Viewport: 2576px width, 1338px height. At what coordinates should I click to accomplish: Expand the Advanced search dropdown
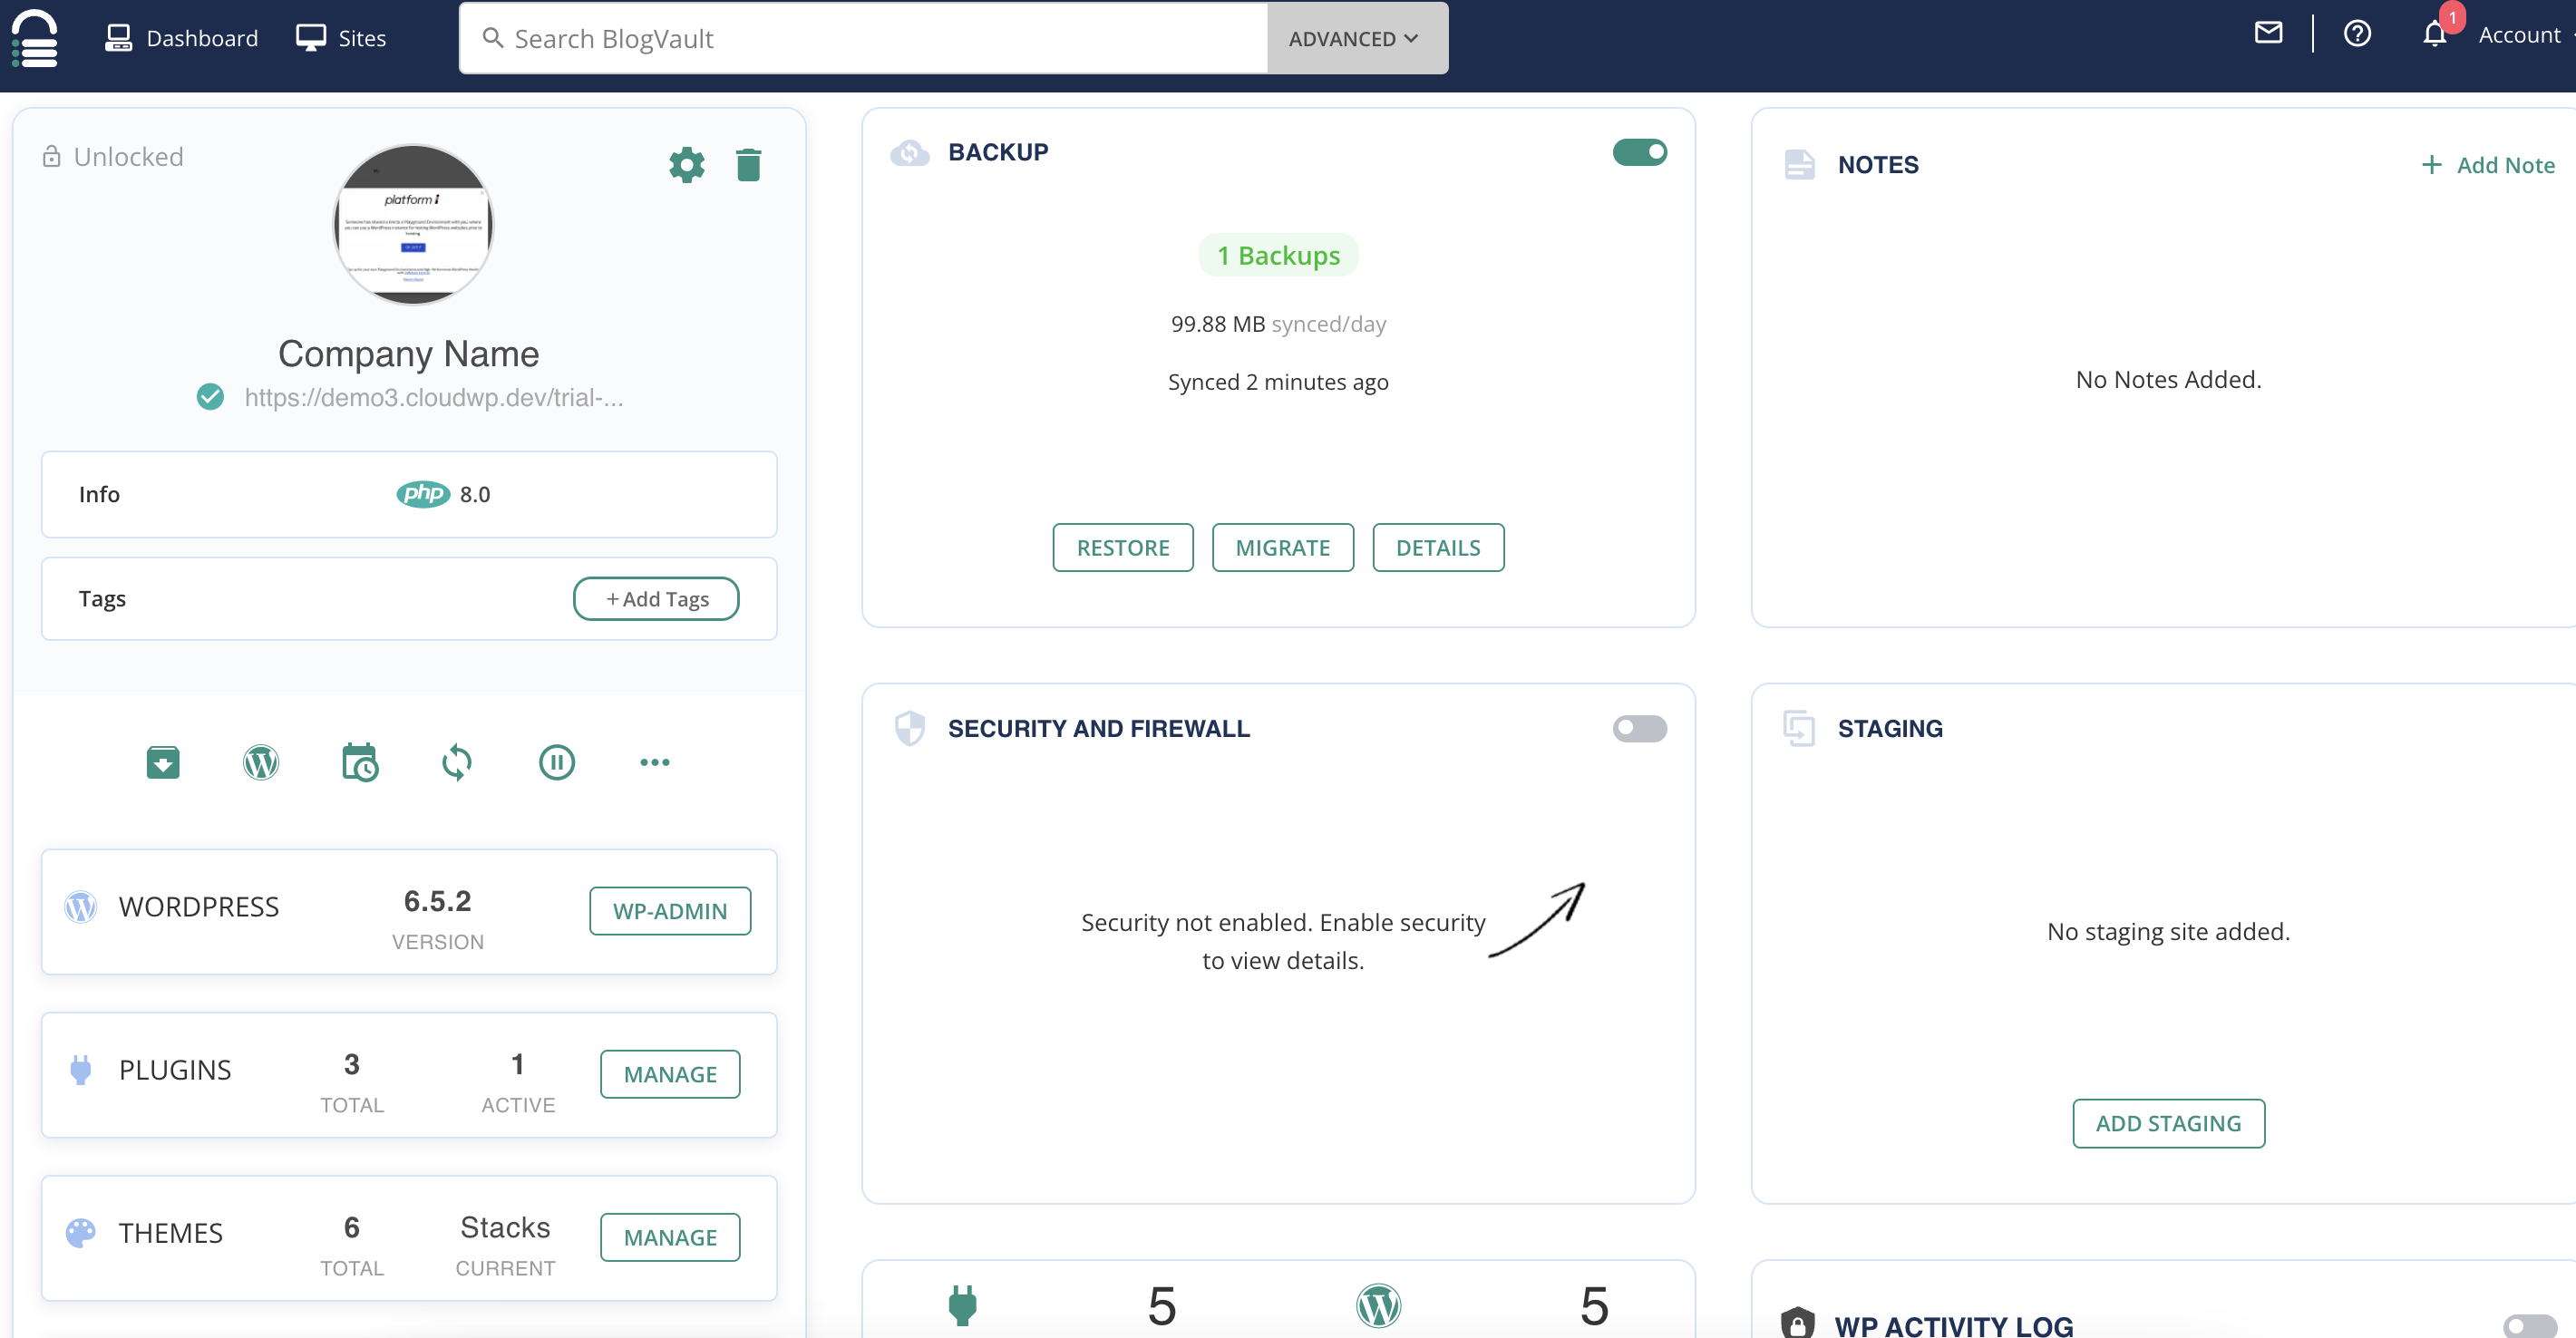(1355, 37)
